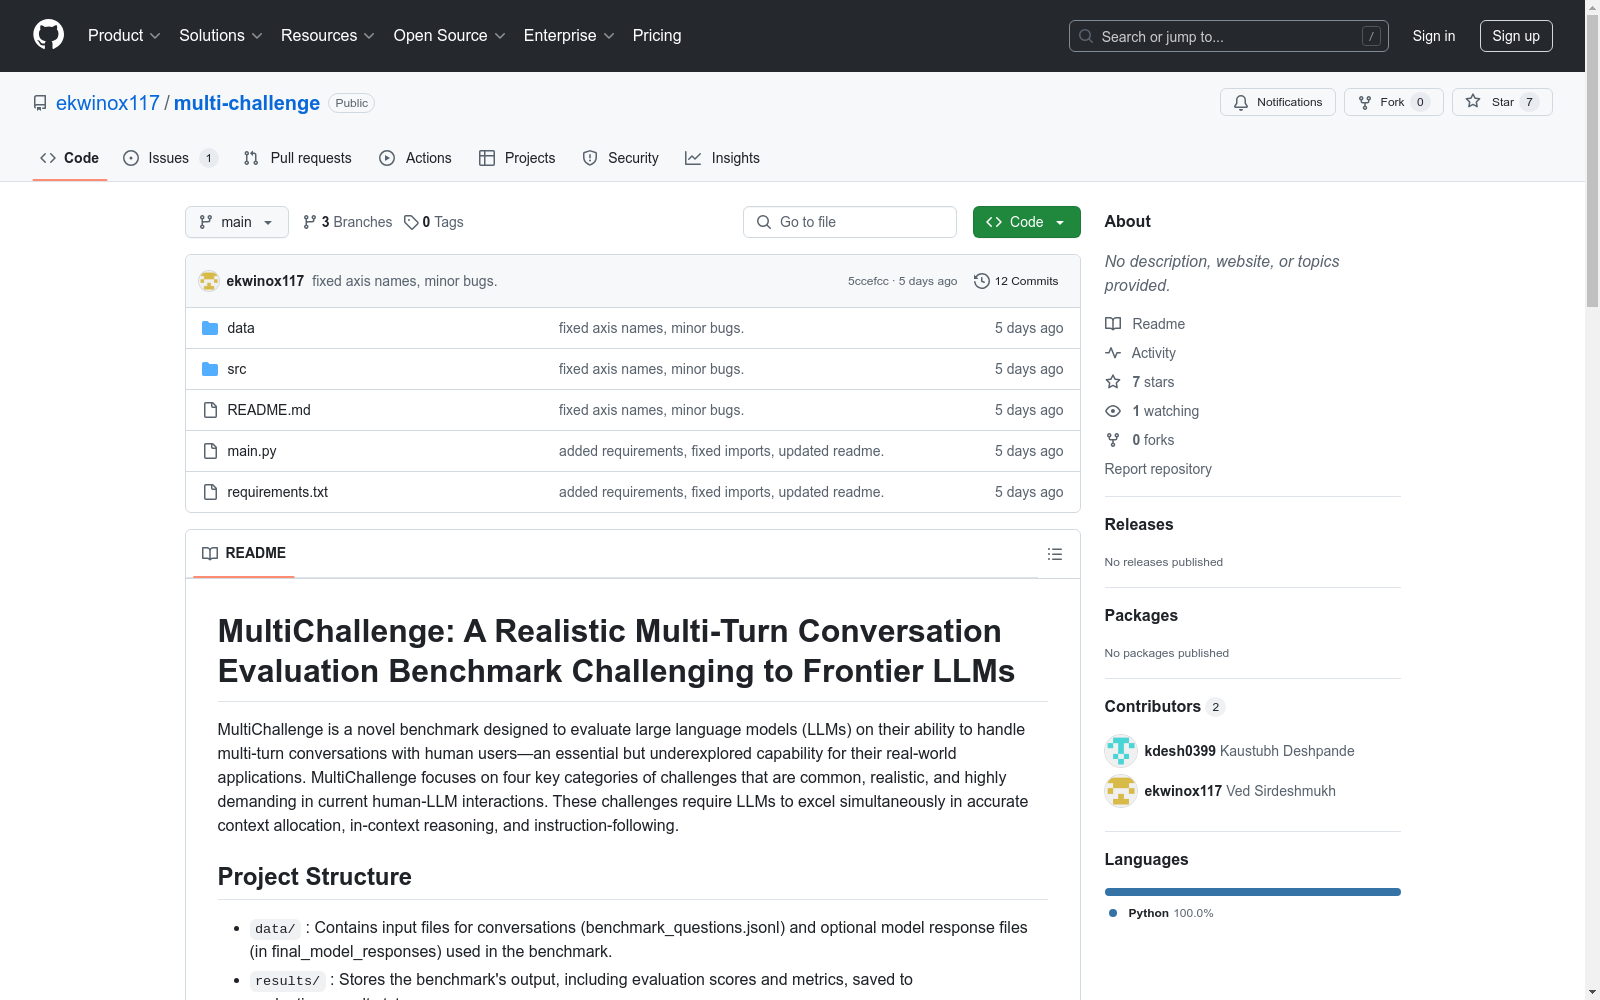Expand the Product navigation menu
The width and height of the screenshot is (1600, 1000).
click(x=123, y=35)
